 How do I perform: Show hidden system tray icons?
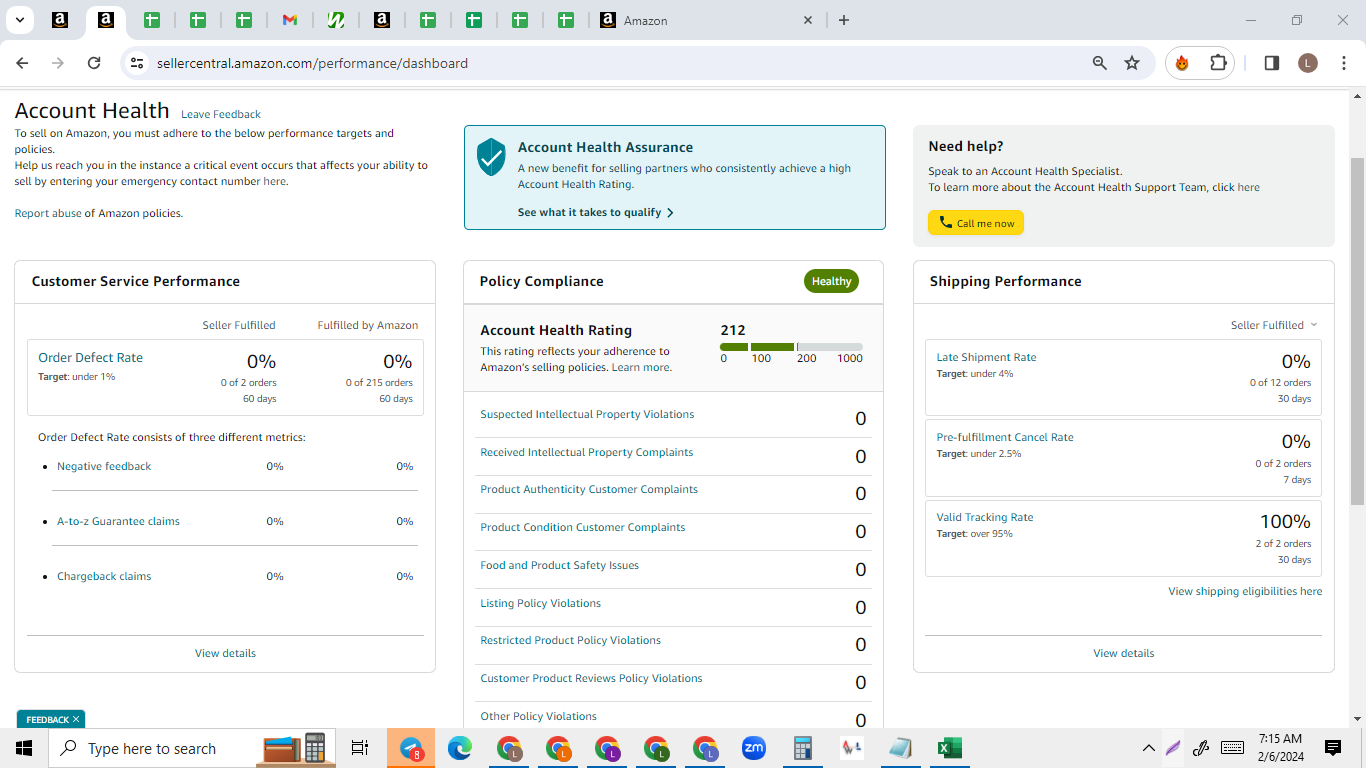click(1148, 748)
